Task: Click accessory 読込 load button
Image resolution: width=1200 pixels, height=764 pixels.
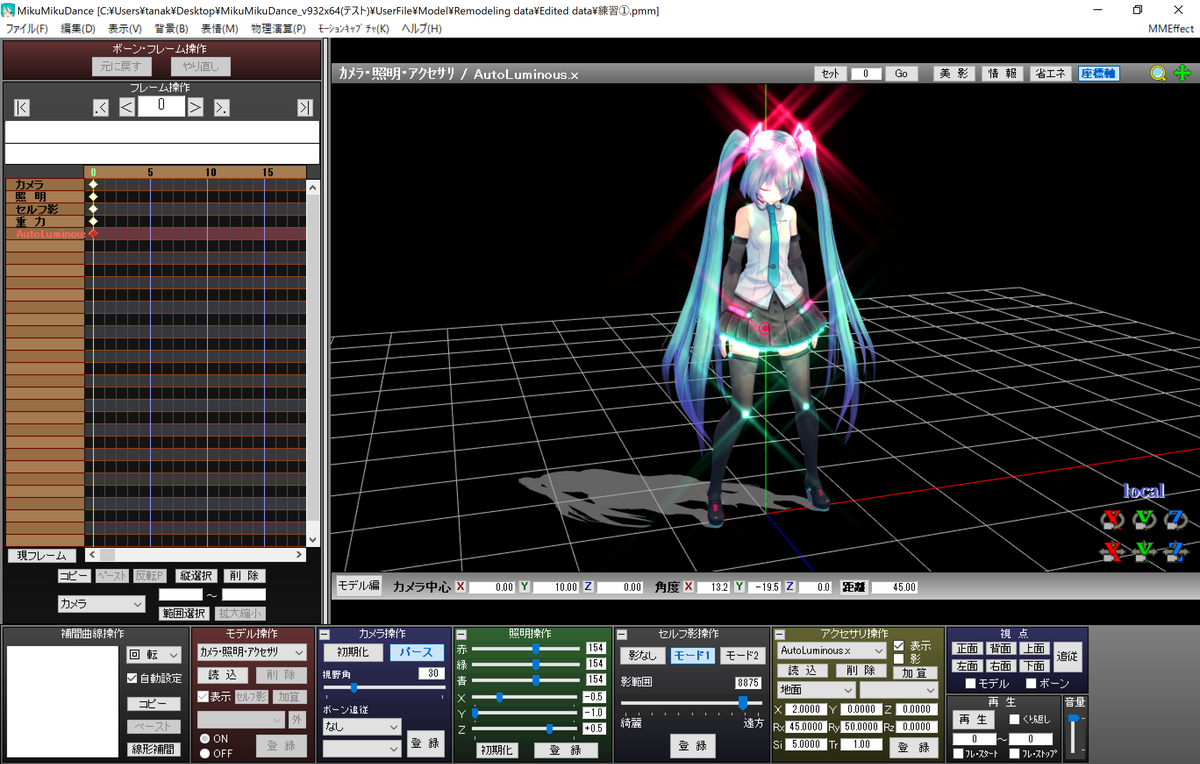Action: (x=801, y=671)
